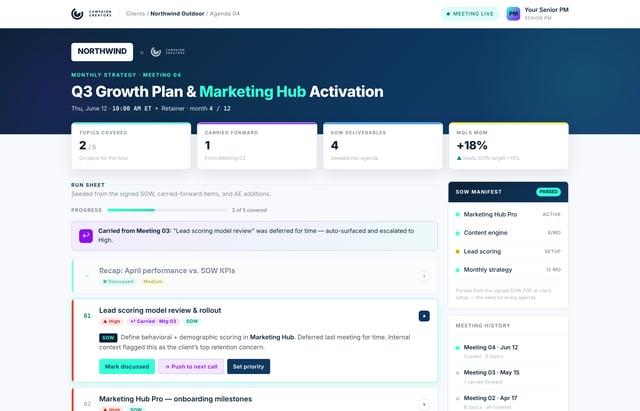Click SOW tag under Lead scoring title
The image size is (640, 411).
click(192, 321)
